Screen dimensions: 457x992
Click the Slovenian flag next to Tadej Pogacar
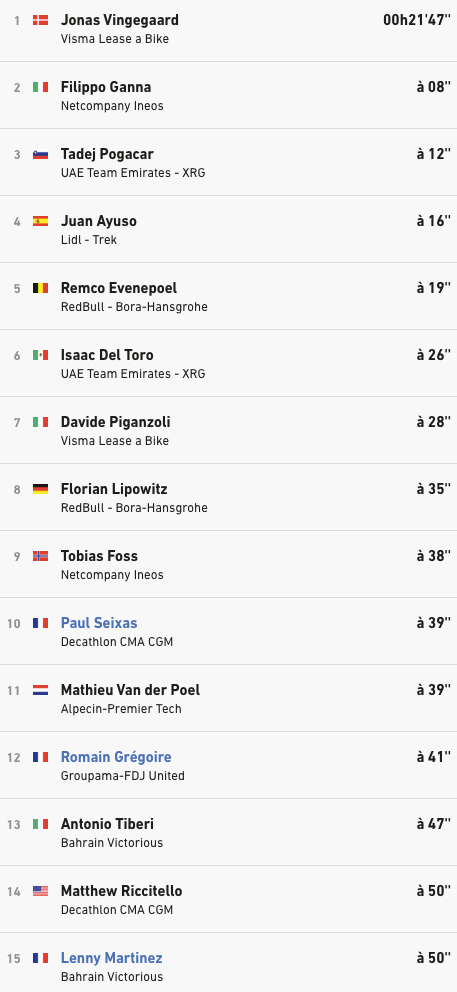pos(41,154)
